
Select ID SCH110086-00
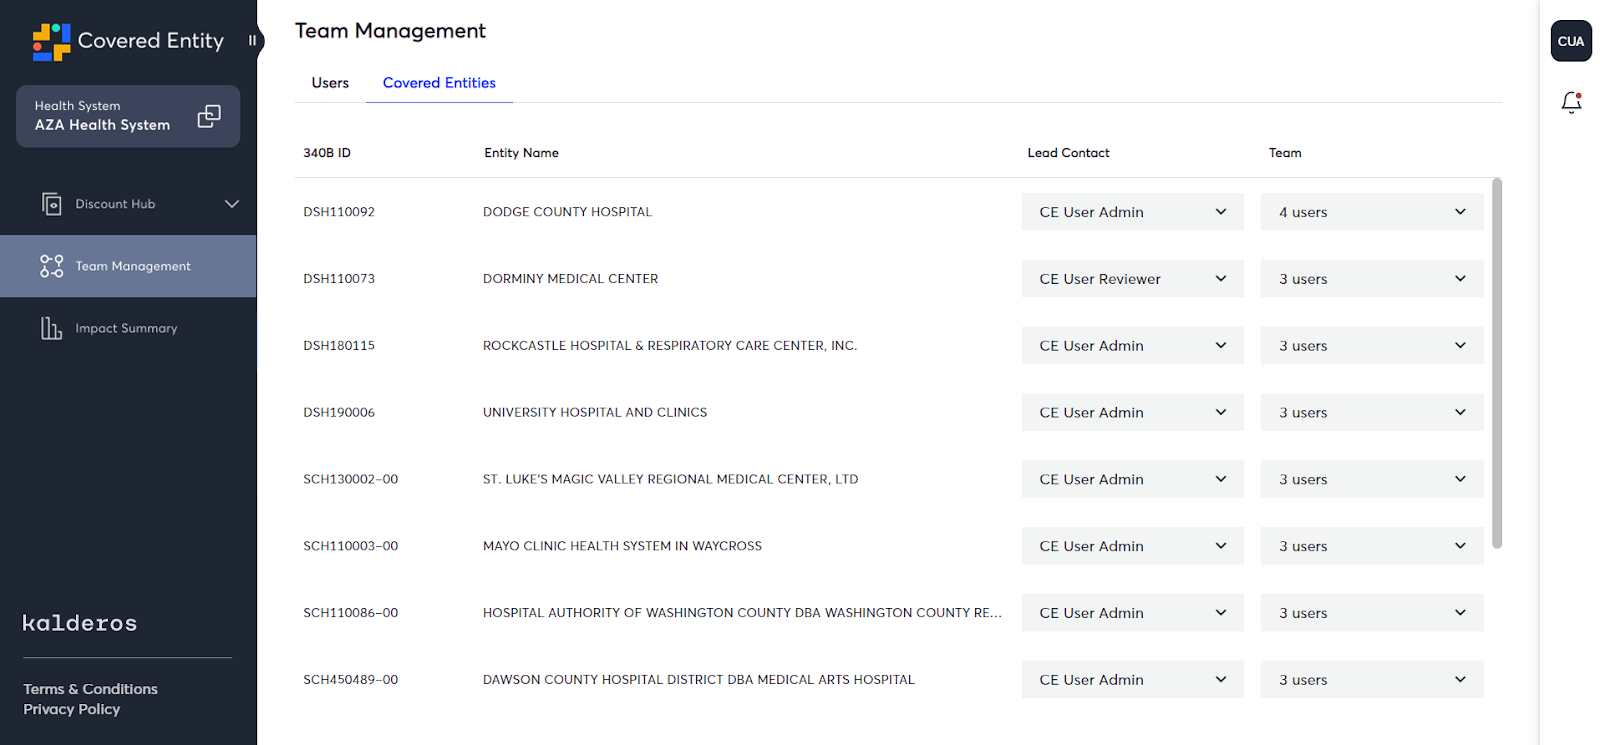click(351, 613)
